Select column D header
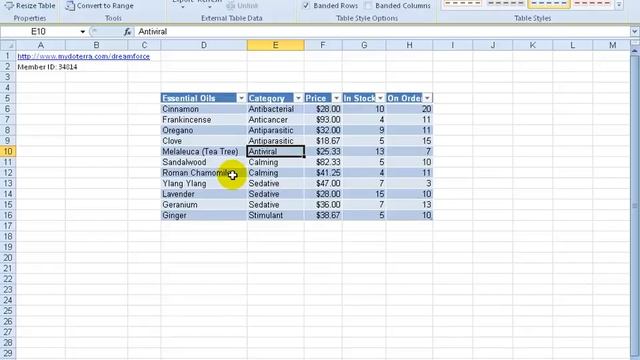This screenshot has width=640, height=360. [204, 45]
